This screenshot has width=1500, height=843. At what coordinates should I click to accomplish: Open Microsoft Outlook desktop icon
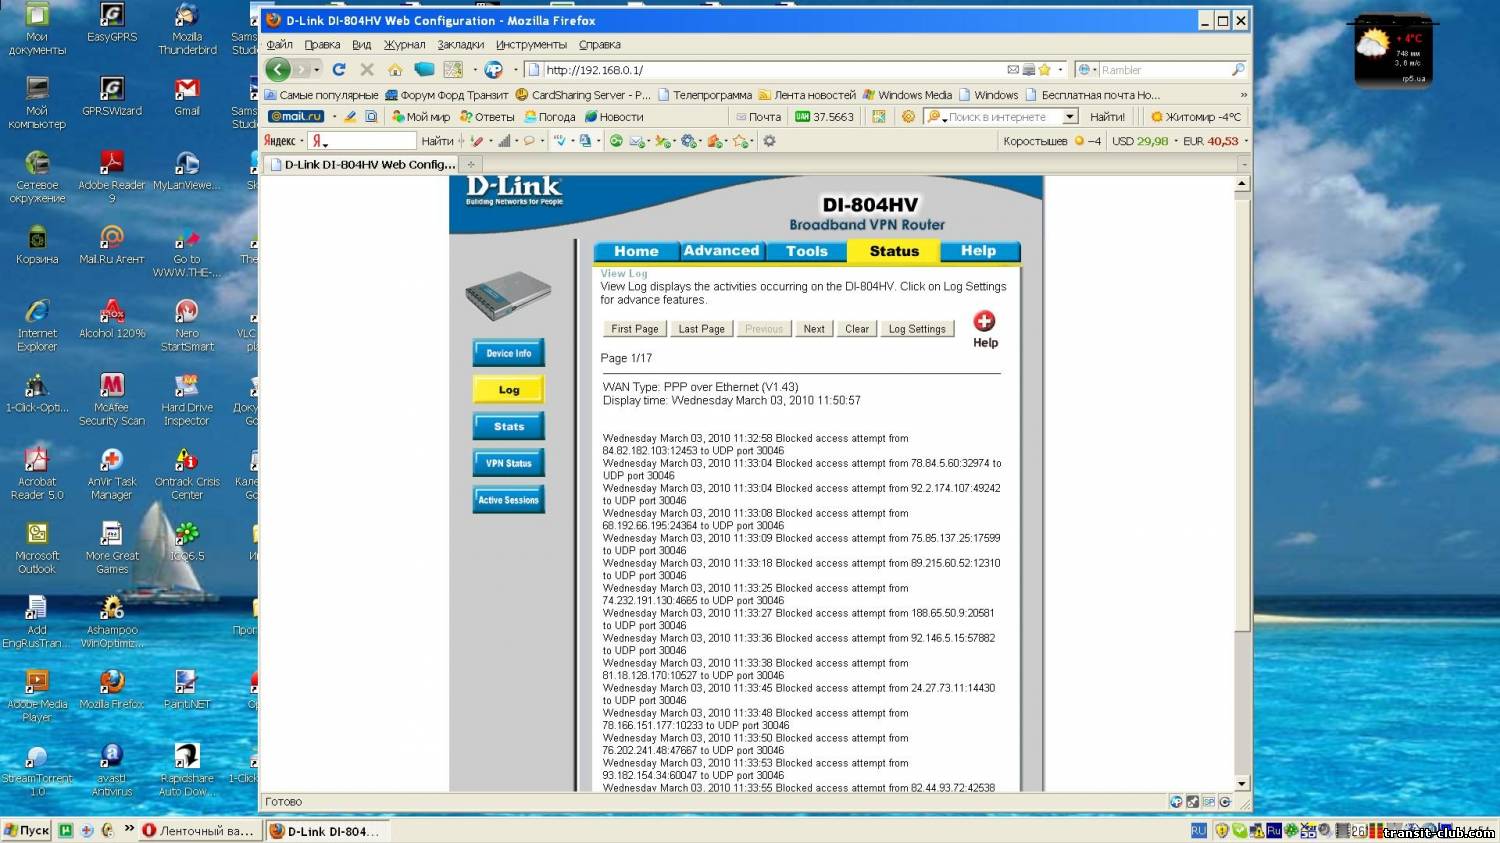coord(37,548)
